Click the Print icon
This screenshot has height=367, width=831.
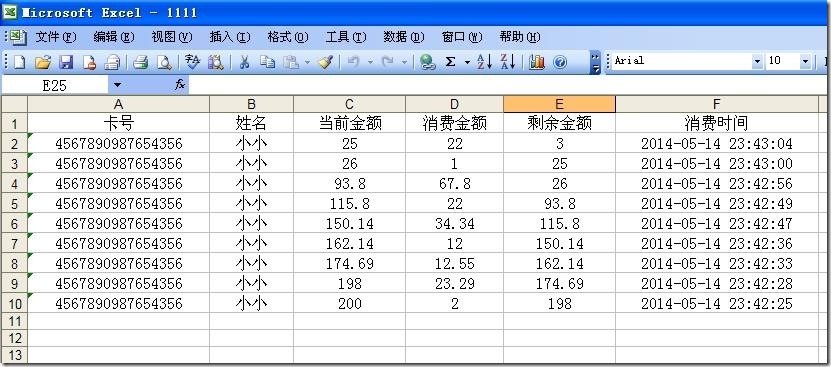[x=140, y=63]
